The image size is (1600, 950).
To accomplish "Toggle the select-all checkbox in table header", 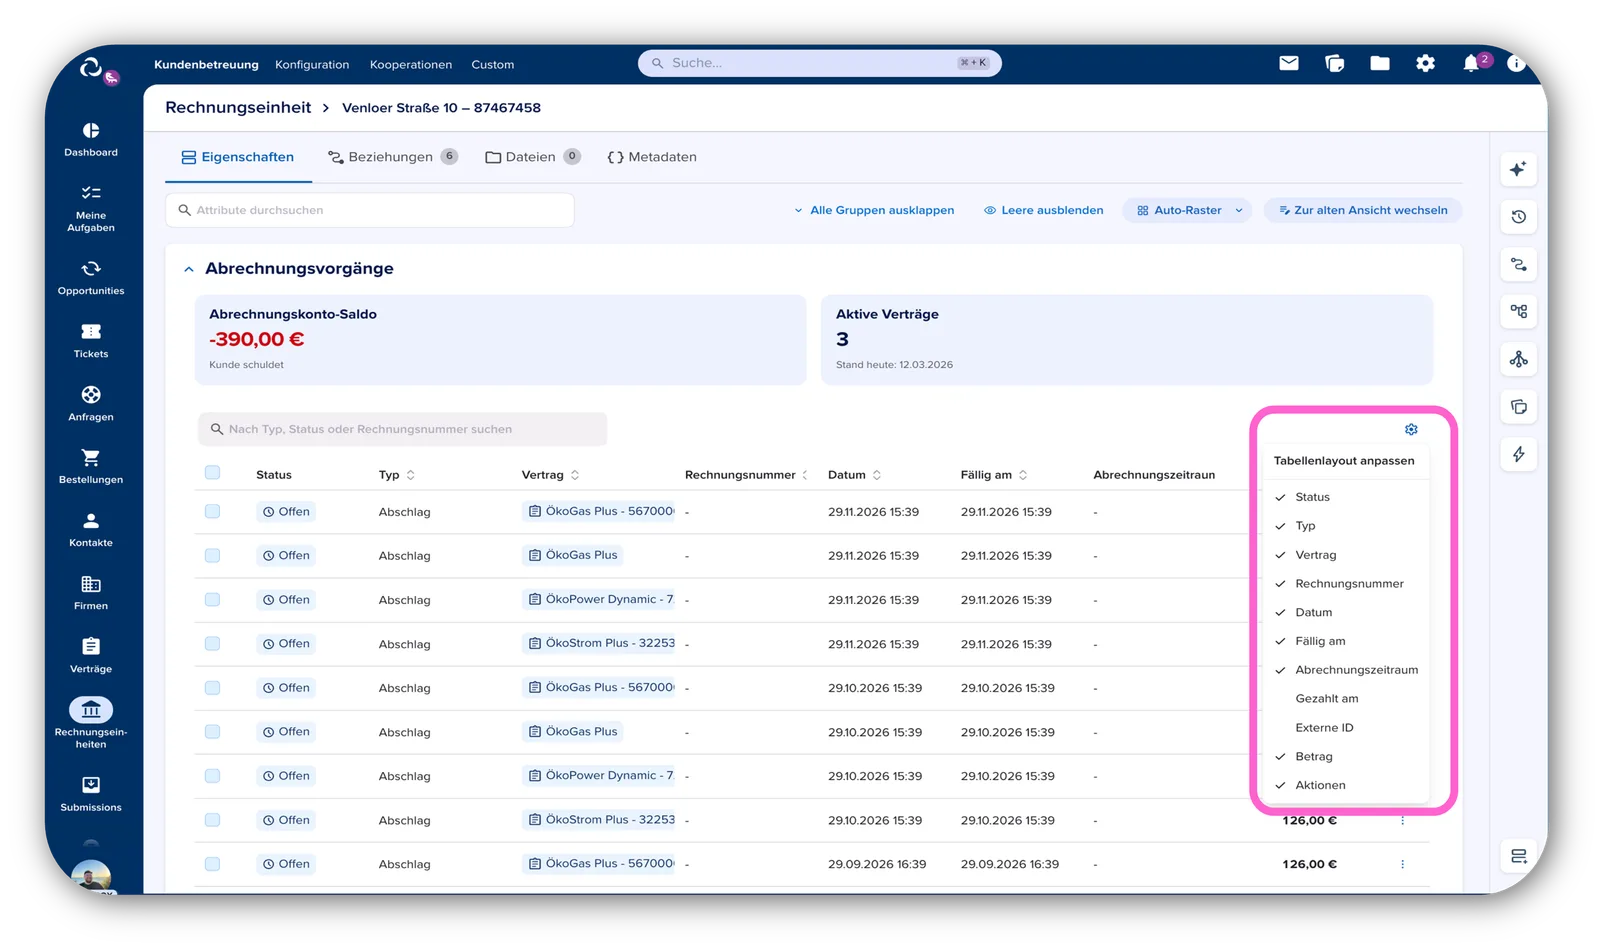I will (212, 473).
